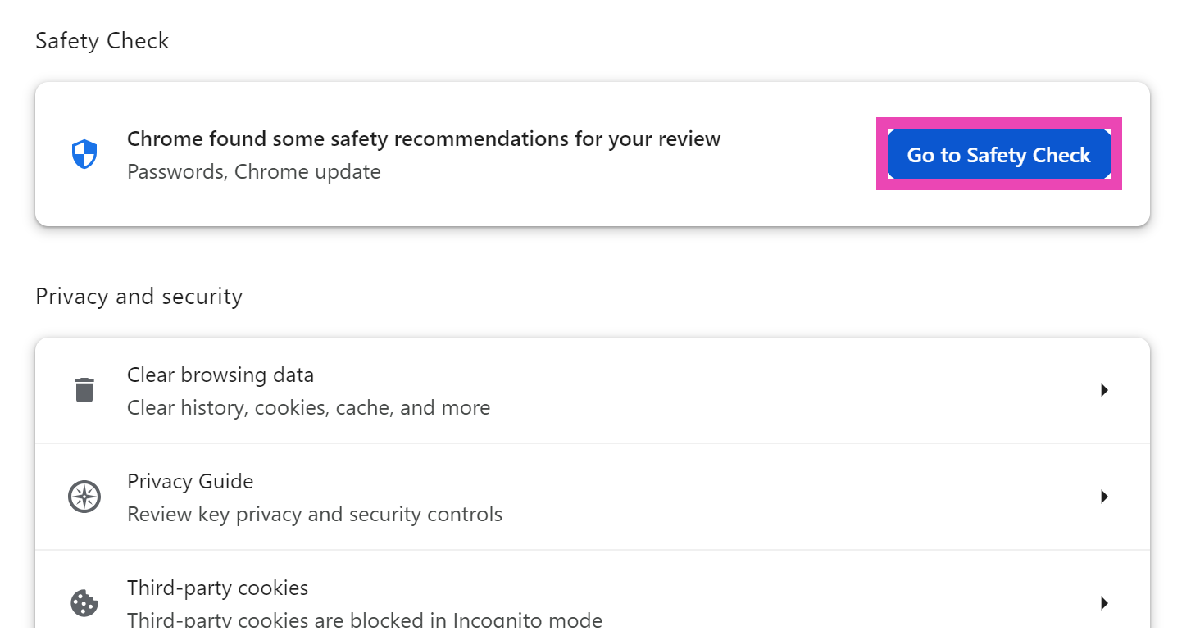Open the Clear browsing data label
Viewport: 1200px width, 628px height.
[x=220, y=375]
